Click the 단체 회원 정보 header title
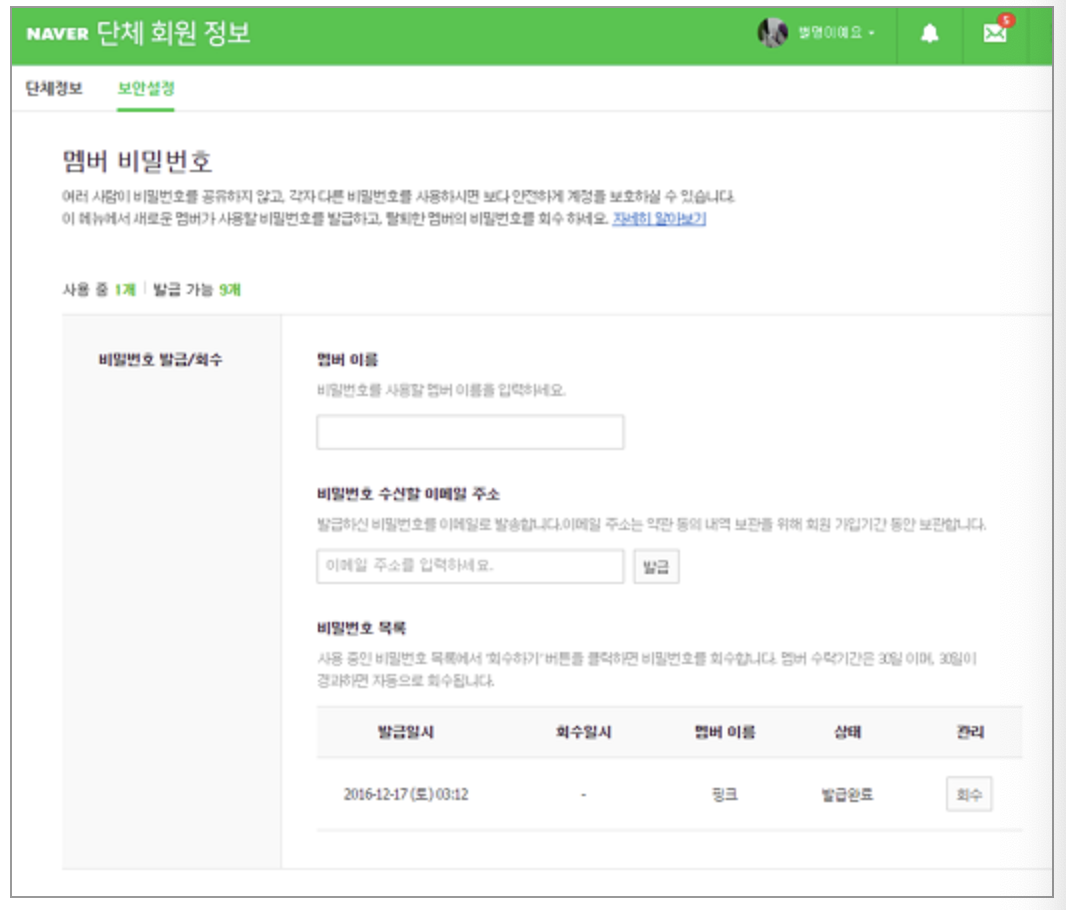The height and width of the screenshot is (910, 1066). point(174,33)
